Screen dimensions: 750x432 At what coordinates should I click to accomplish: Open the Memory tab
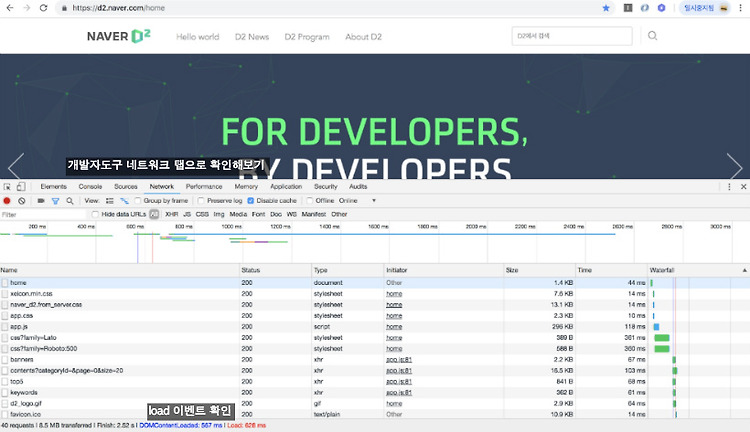(246, 187)
